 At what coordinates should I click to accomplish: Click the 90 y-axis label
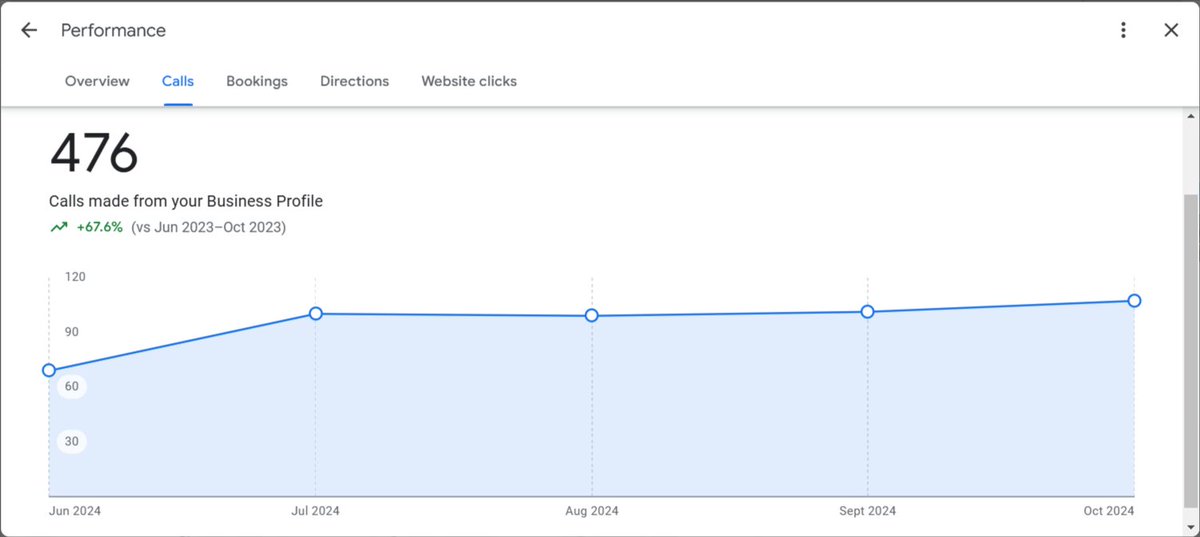coord(72,332)
